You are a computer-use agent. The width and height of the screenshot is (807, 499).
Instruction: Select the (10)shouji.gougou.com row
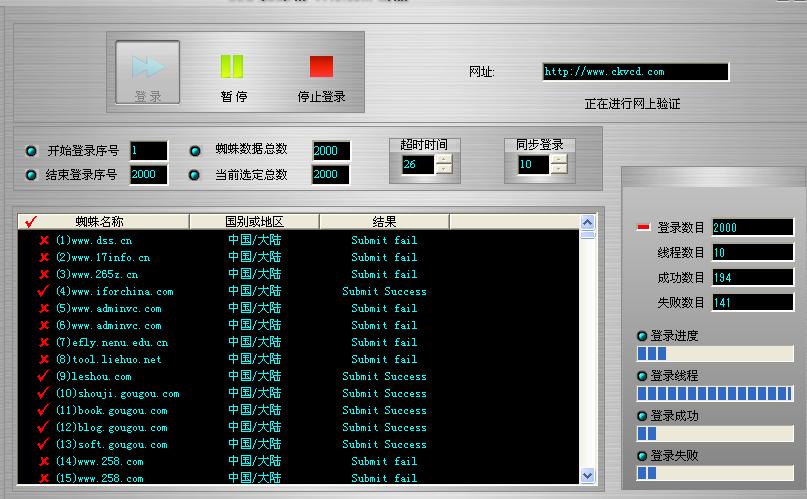point(298,394)
